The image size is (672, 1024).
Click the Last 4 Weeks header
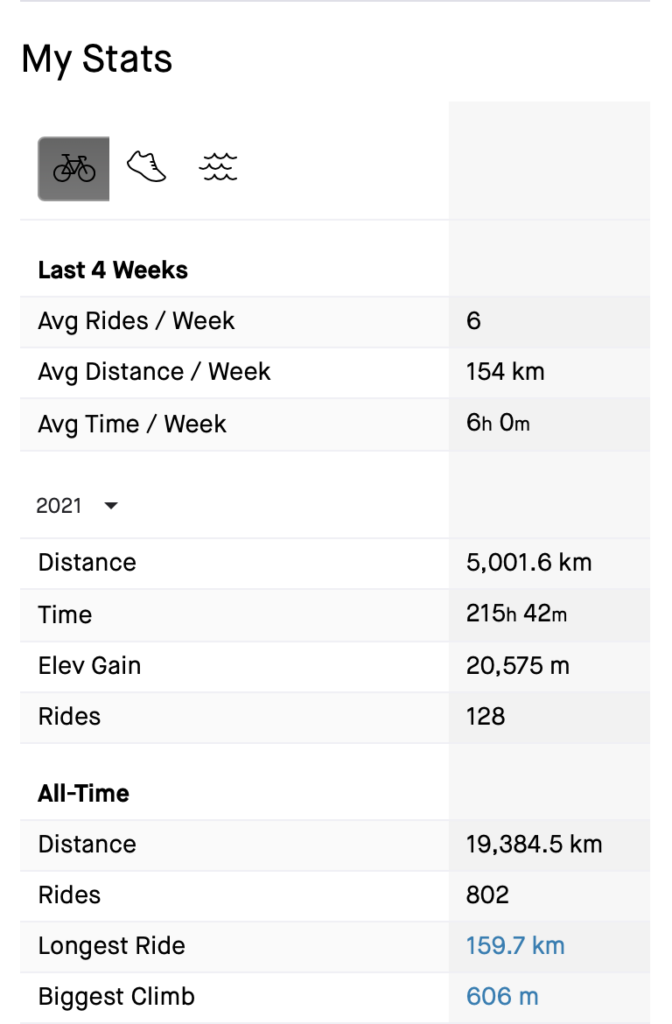113,270
